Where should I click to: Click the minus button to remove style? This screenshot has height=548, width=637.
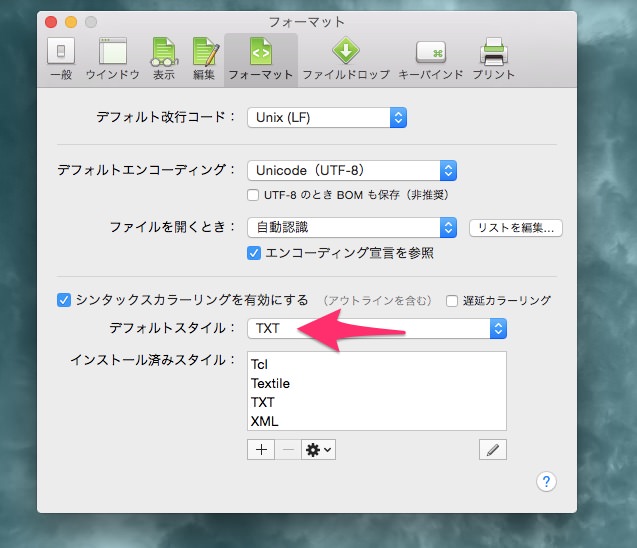tap(288, 450)
